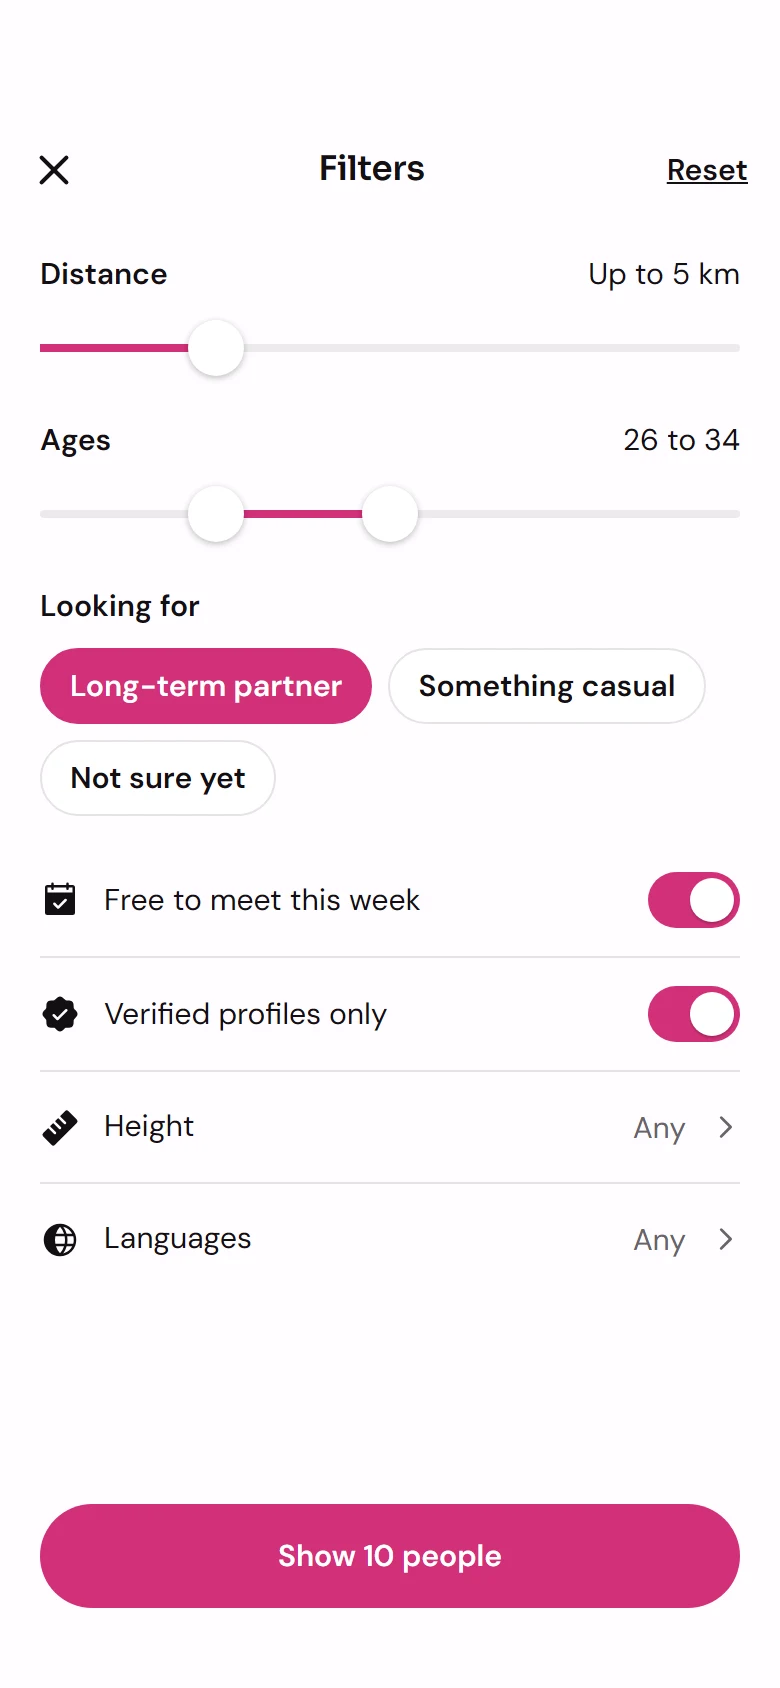The image size is (780, 1688).
Task: Click the calendar check icon
Action: (x=60, y=899)
